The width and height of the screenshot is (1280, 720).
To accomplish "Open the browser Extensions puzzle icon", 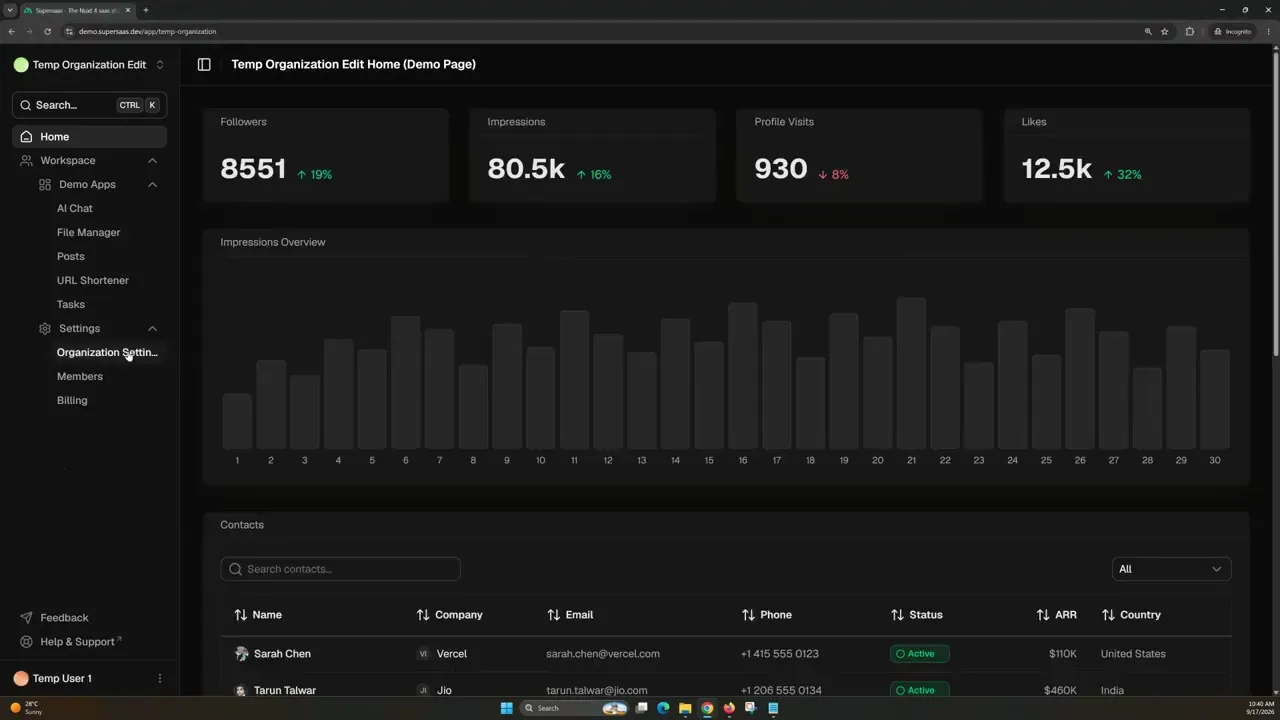I will coord(1190,31).
